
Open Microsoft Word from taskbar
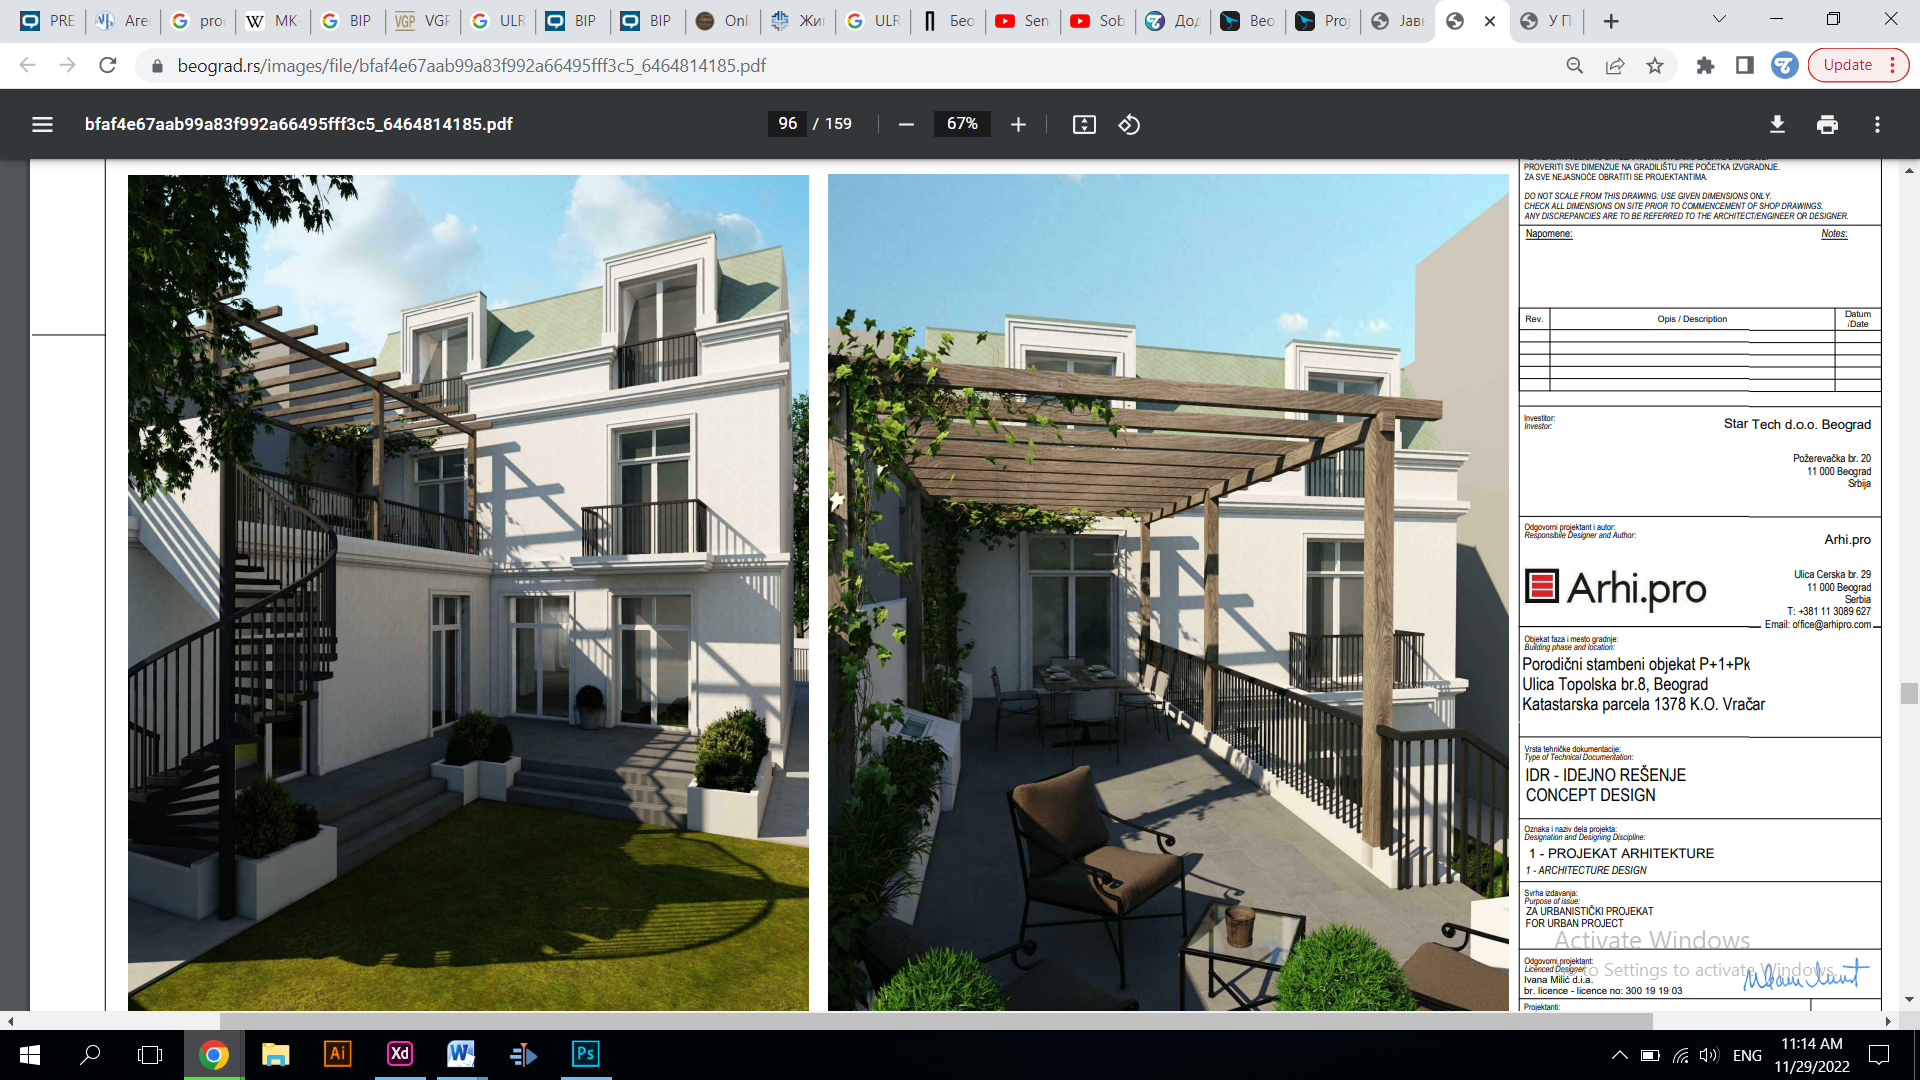click(461, 1054)
